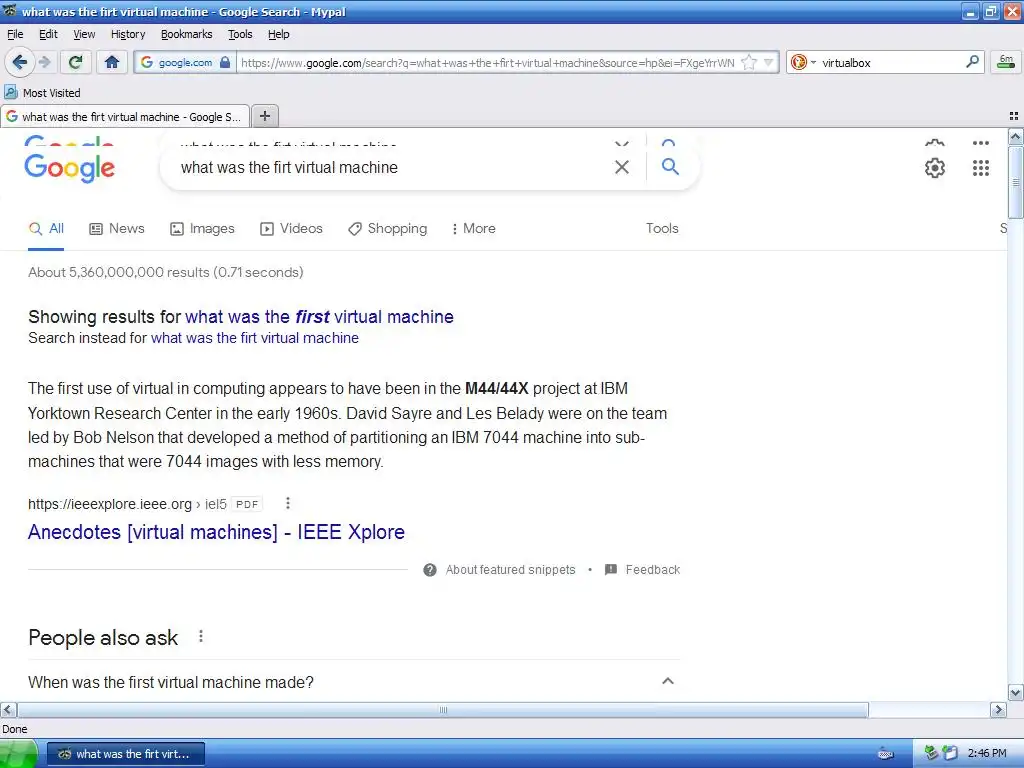Collapse 'When was the first virtual machine made?'
Viewport: 1024px width, 768px height.
point(667,681)
